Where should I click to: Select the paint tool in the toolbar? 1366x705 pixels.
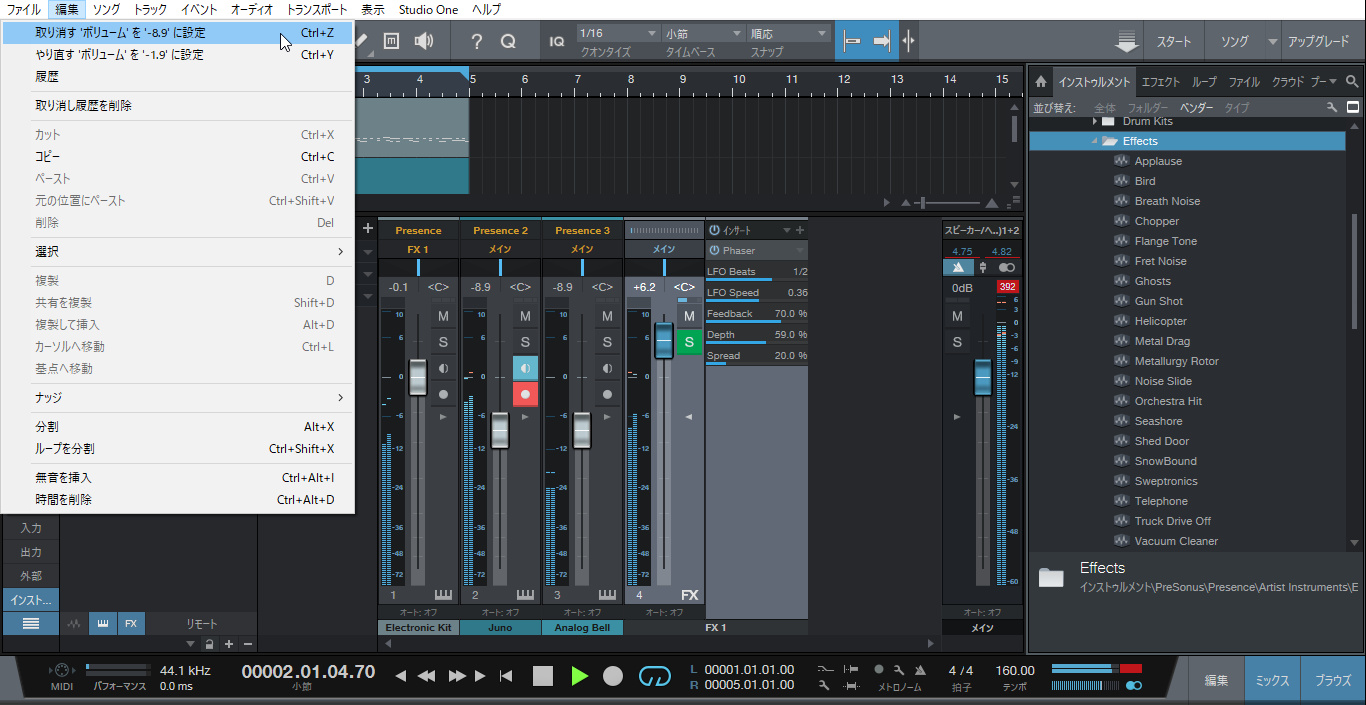pos(362,40)
